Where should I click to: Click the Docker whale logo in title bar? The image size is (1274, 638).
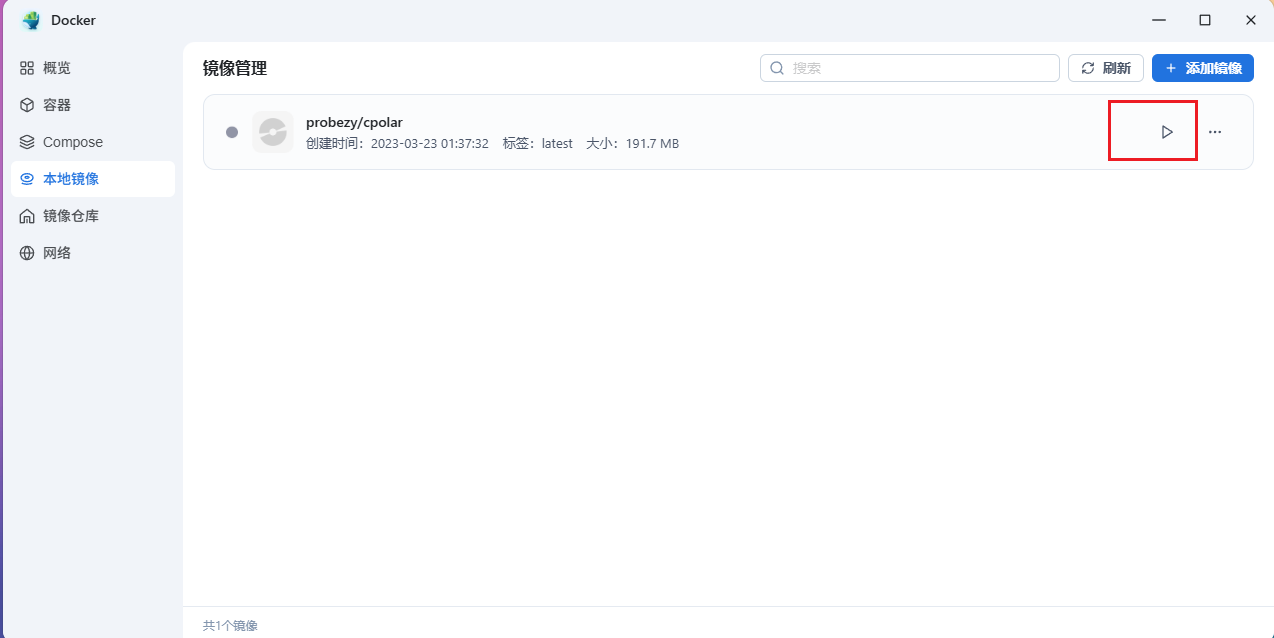(31, 20)
